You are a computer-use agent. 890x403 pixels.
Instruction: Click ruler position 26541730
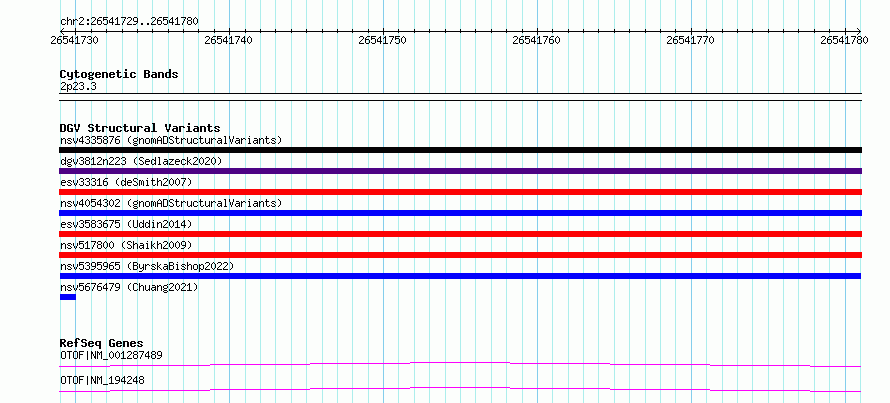pos(74,40)
